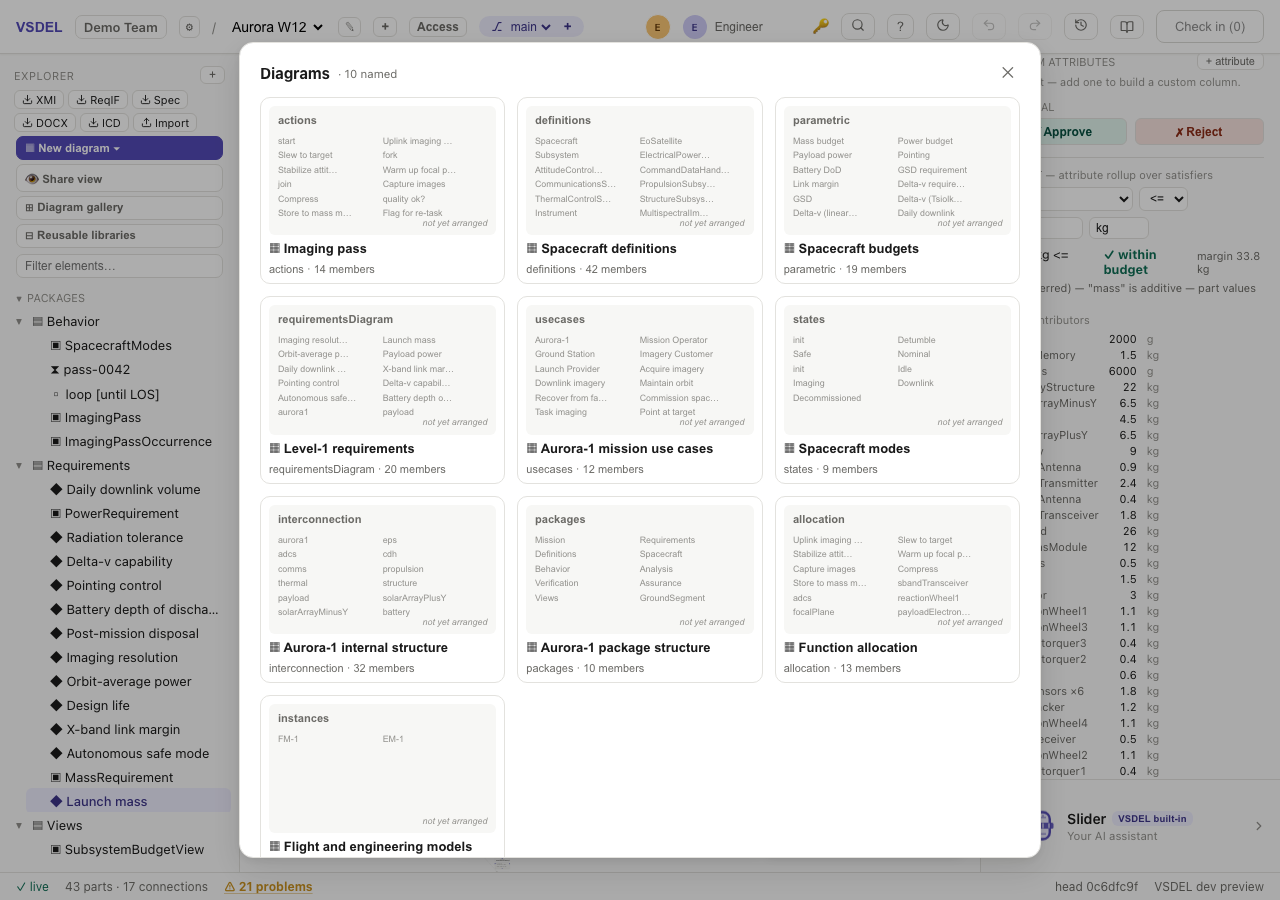Viewport: 1280px width, 900px height.
Task: Open the Imaging pass diagram thumbnail
Action: pyautogui.click(x=382, y=170)
